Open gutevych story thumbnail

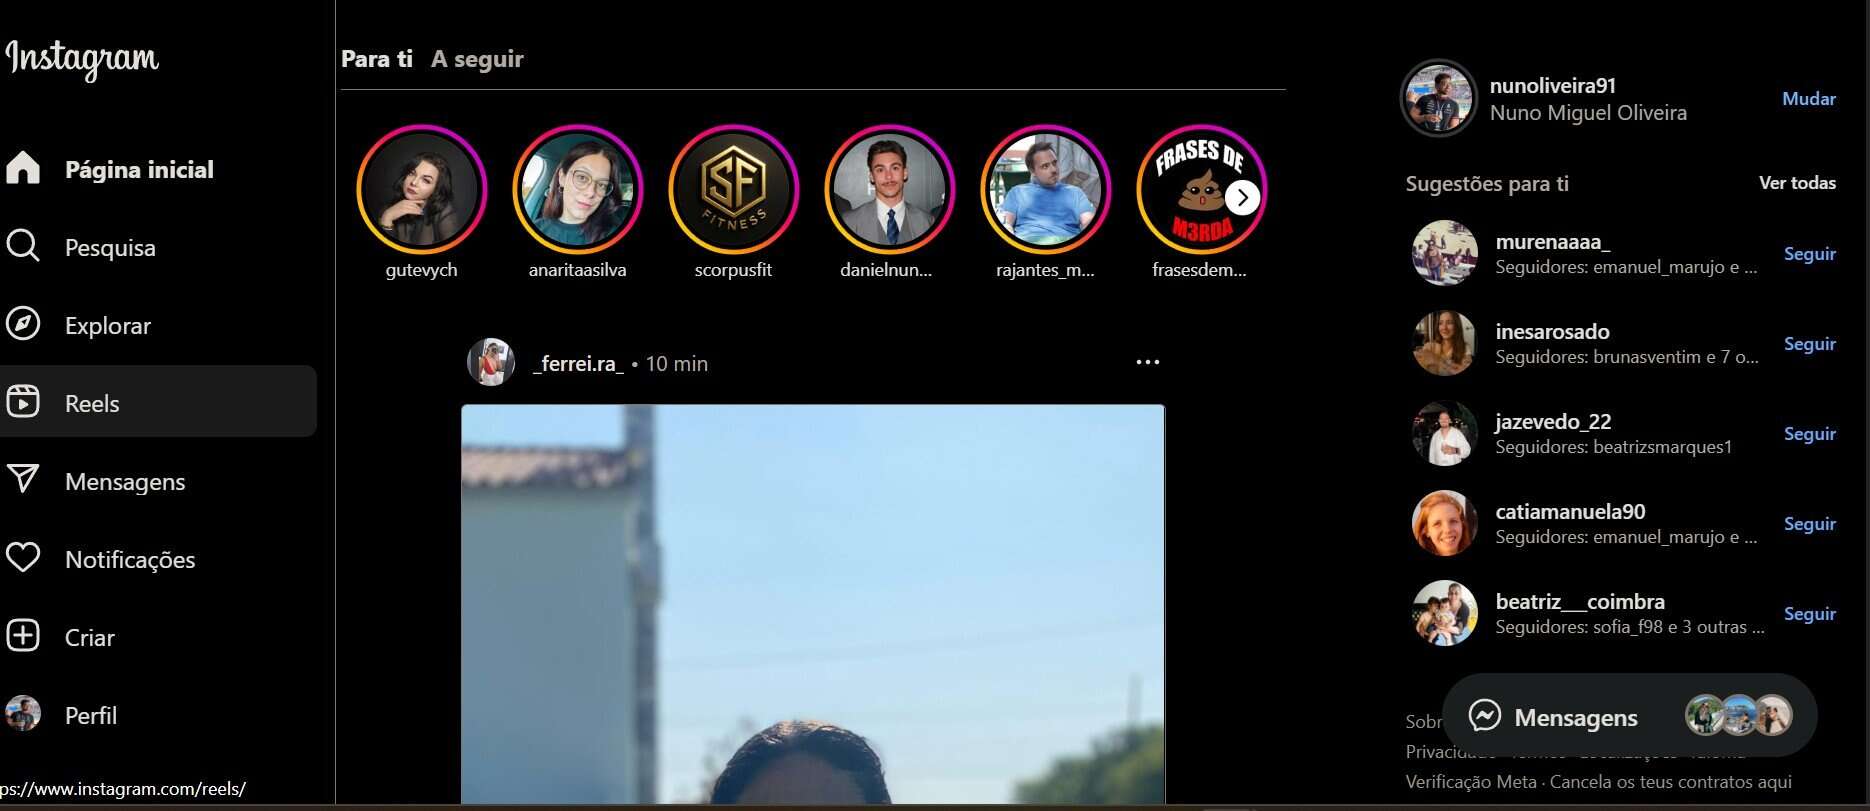[x=421, y=190]
